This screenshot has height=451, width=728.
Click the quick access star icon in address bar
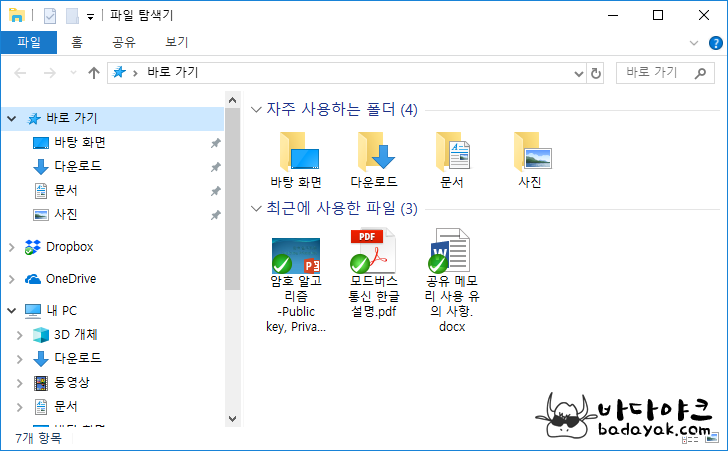click(119, 72)
